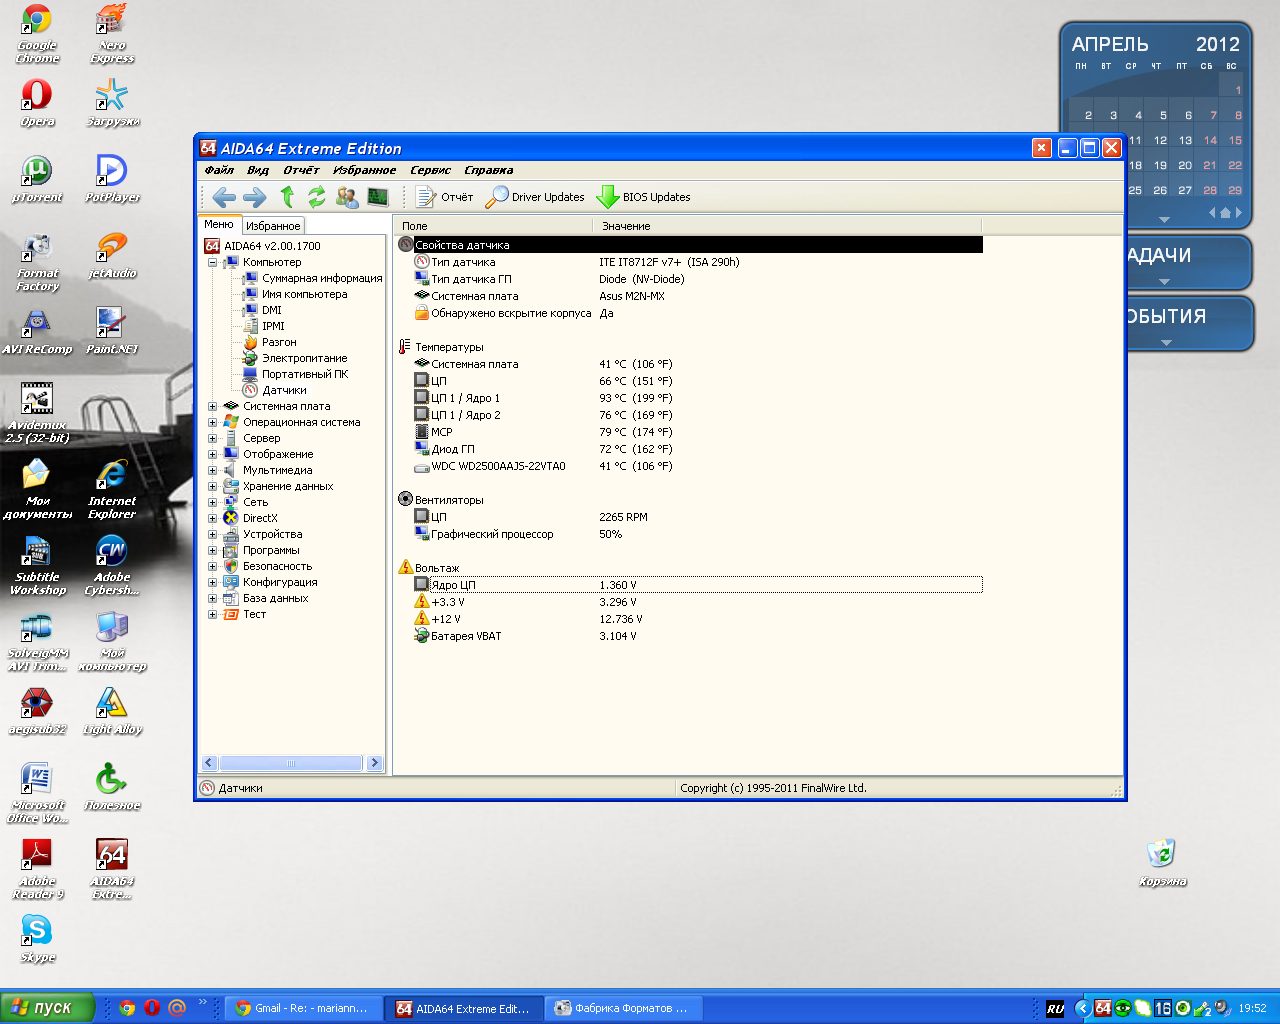Open the Файл menu
Viewport: 1280px width, 1024px height.
click(219, 170)
